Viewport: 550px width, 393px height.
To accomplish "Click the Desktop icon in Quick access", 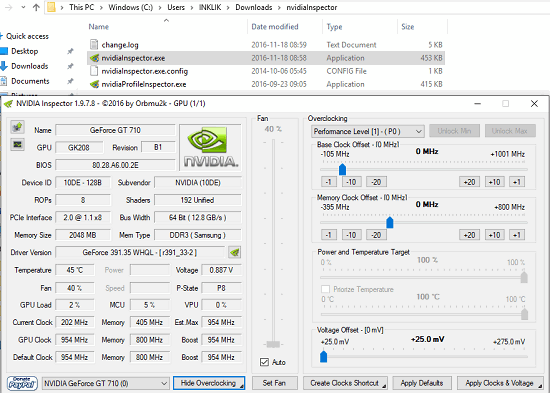I will click(x=4, y=51).
